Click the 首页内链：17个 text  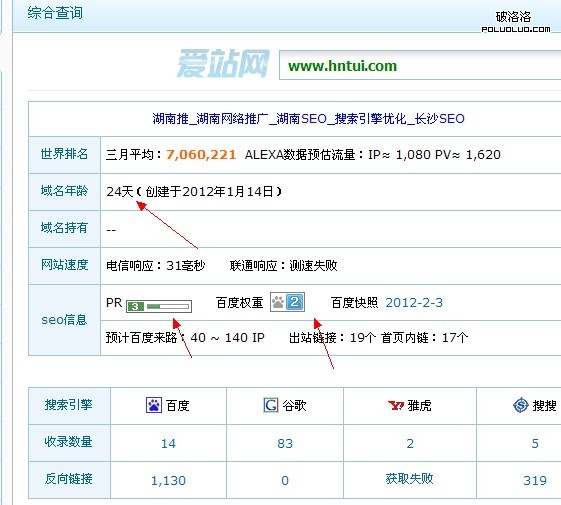click(x=425, y=338)
